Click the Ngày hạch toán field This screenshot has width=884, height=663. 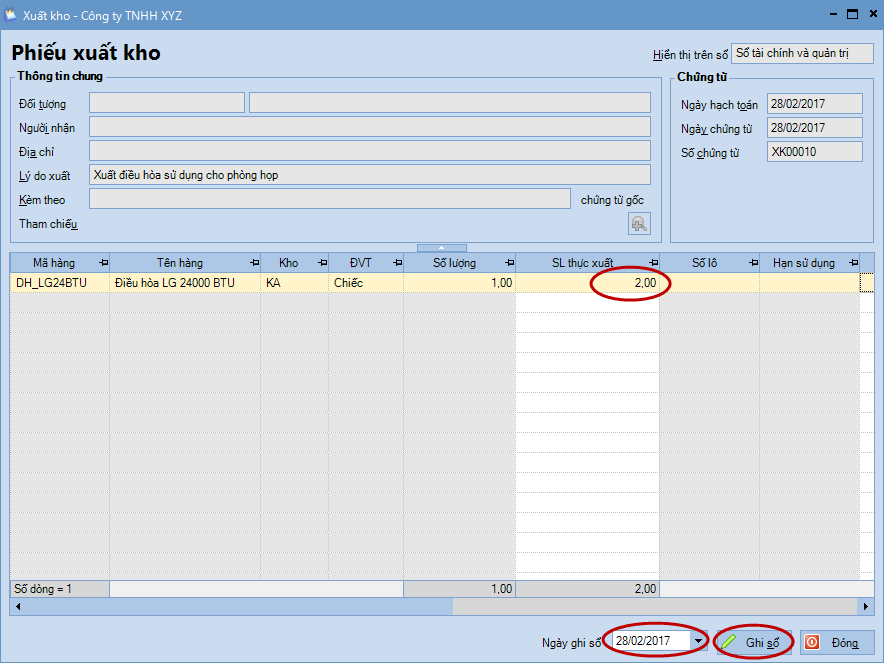pos(815,104)
